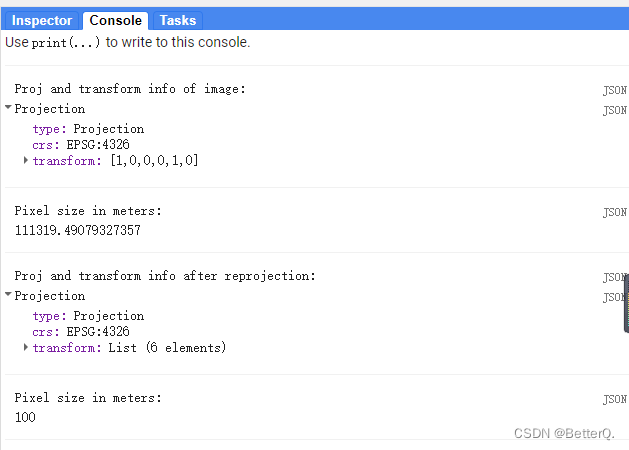Collapse the first Projection object
The image size is (629, 450).
tap(9, 108)
